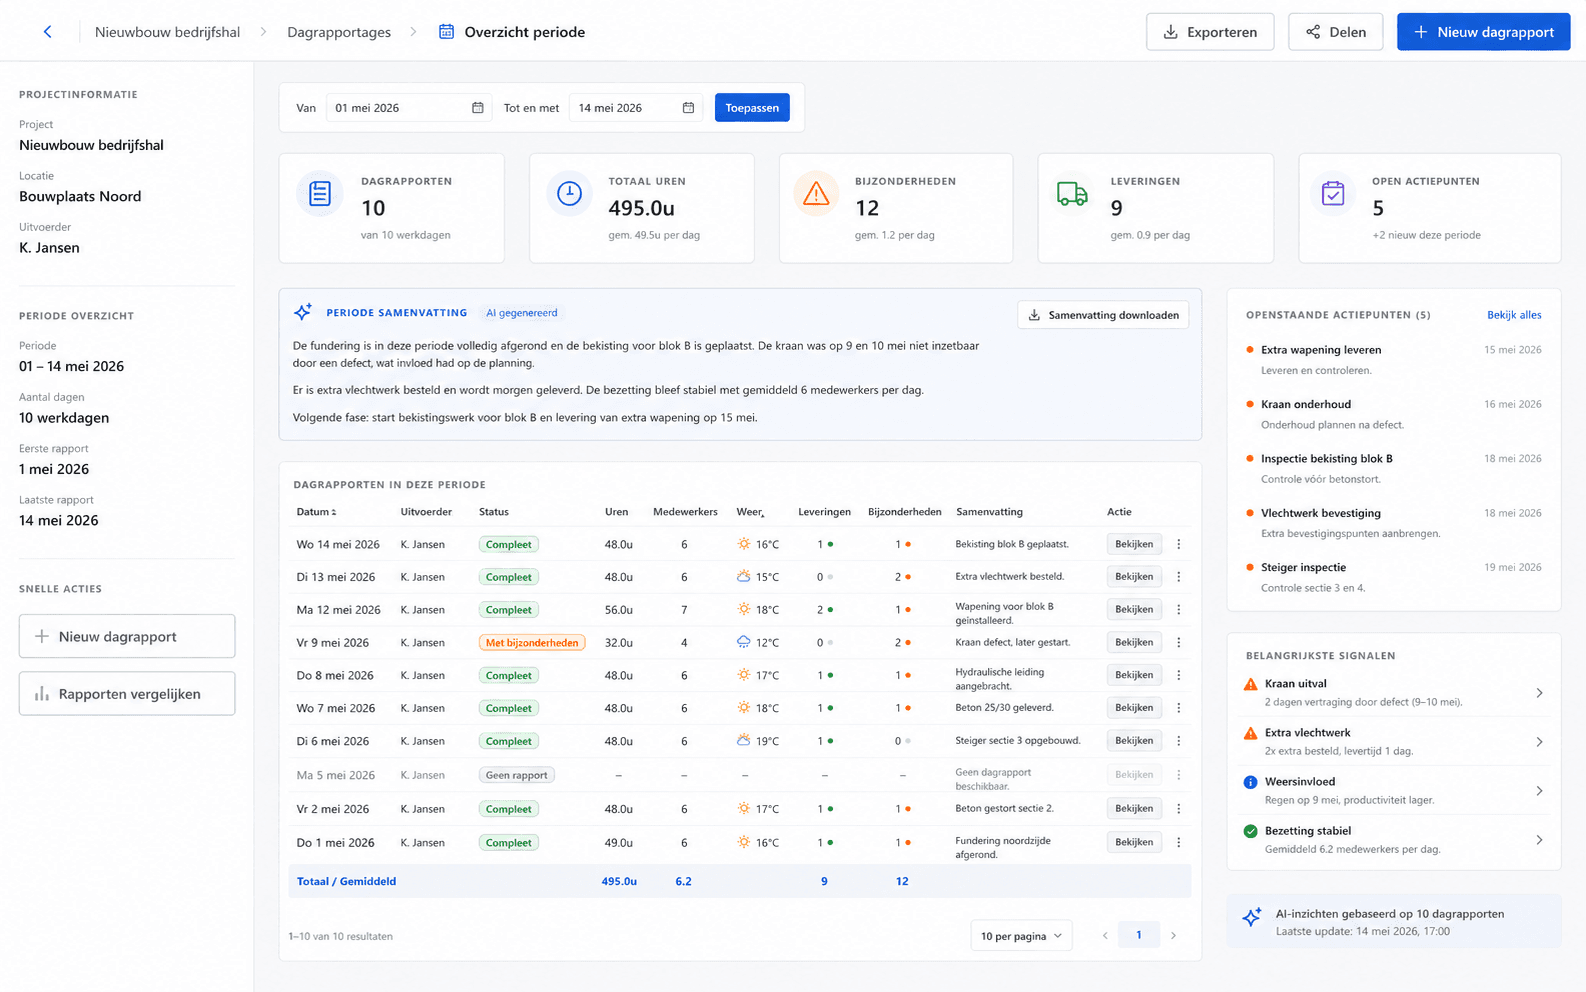The height and width of the screenshot is (992, 1586).
Task: Apply date range with Toepassen
Action: coord(752,108)
